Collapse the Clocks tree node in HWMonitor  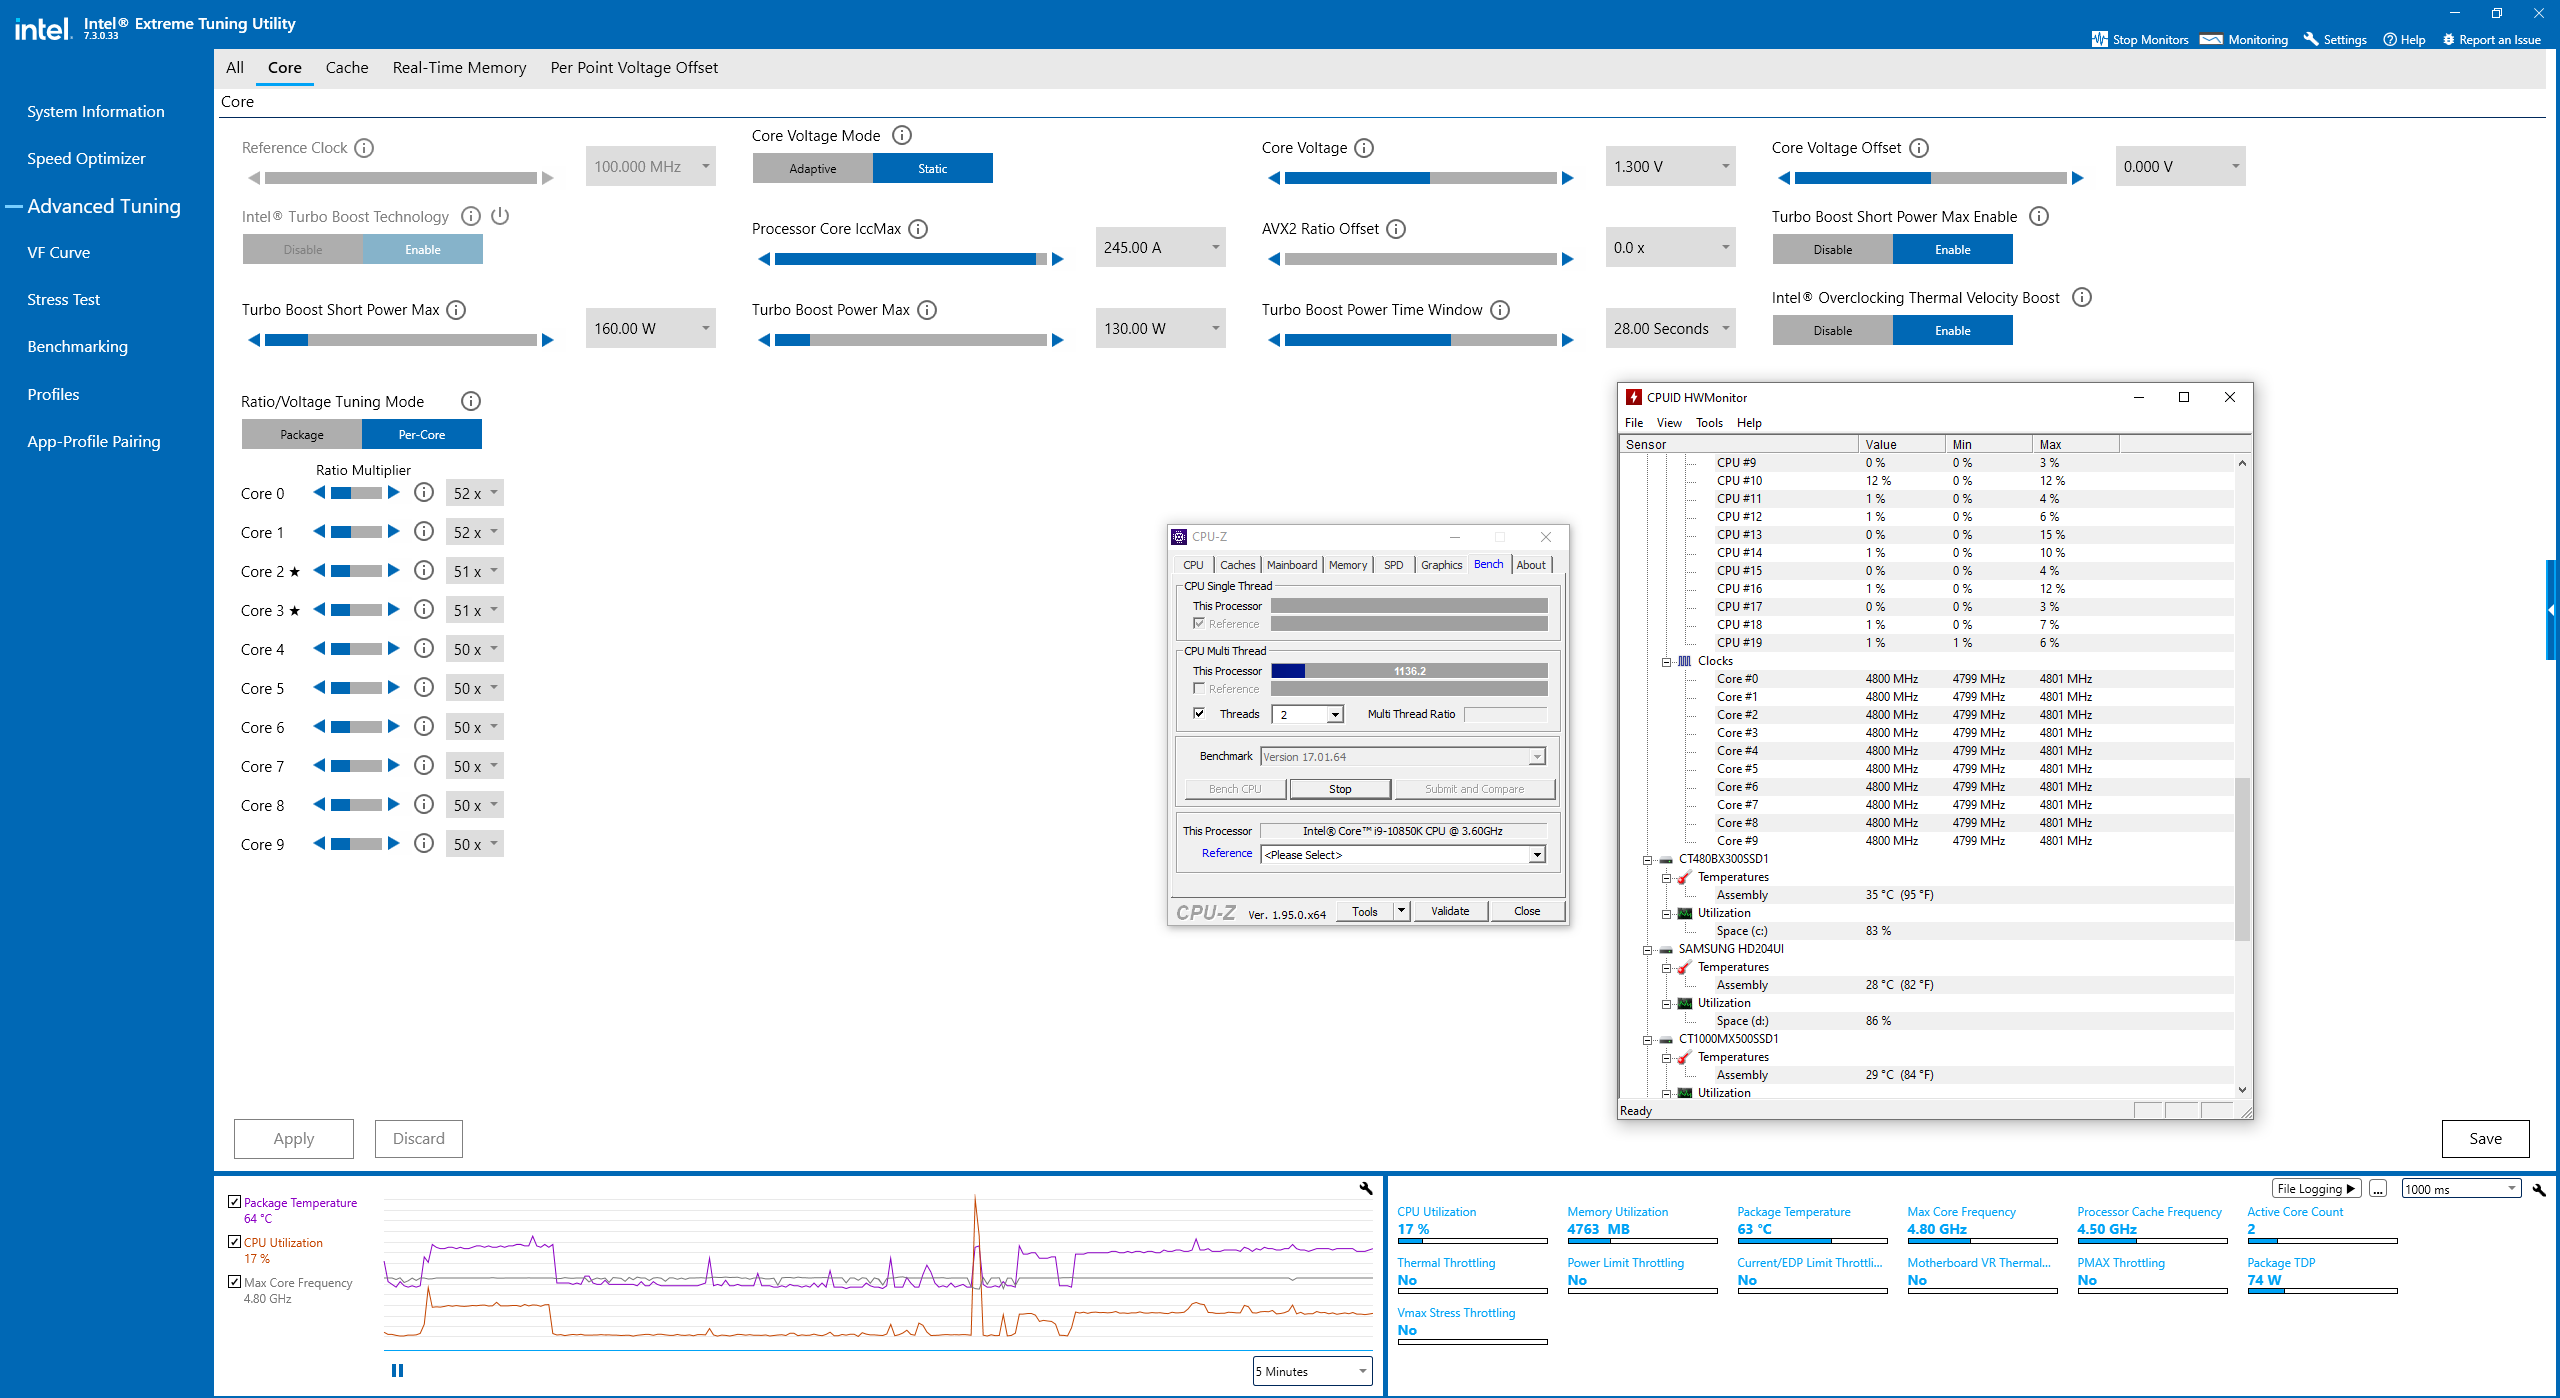click(x=1667, y=661)
